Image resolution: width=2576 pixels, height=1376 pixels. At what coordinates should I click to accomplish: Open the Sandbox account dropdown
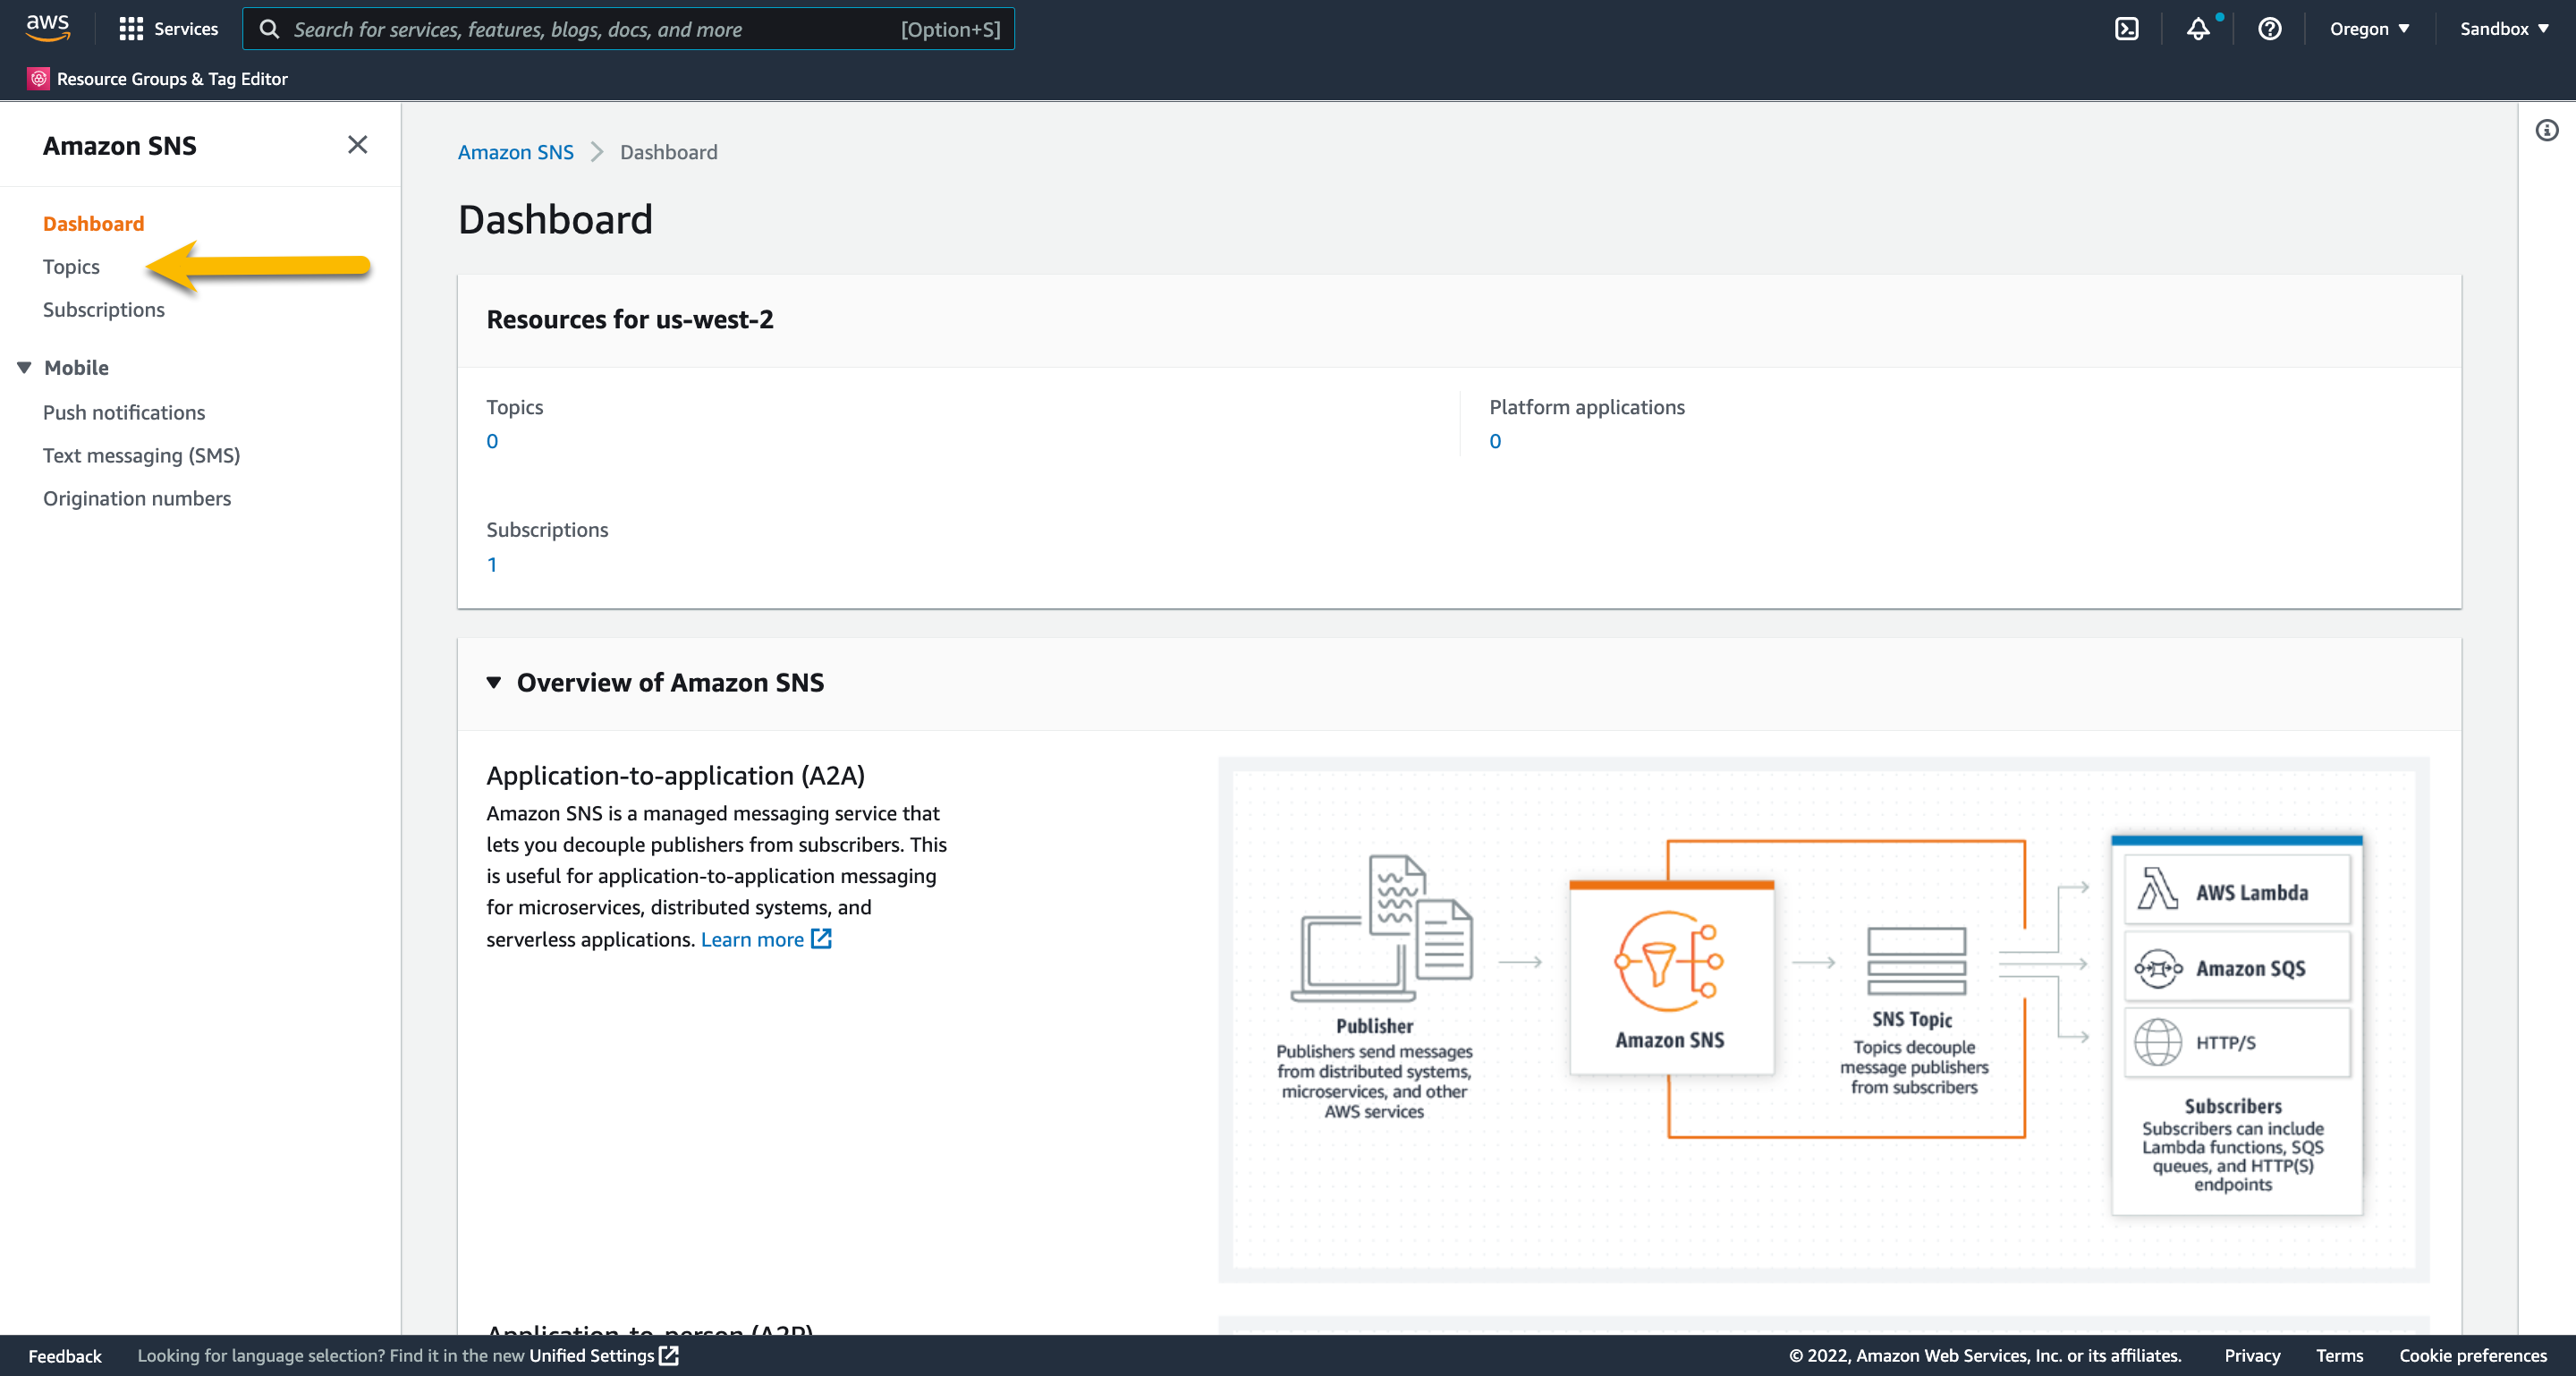(x=2503, y=29)
